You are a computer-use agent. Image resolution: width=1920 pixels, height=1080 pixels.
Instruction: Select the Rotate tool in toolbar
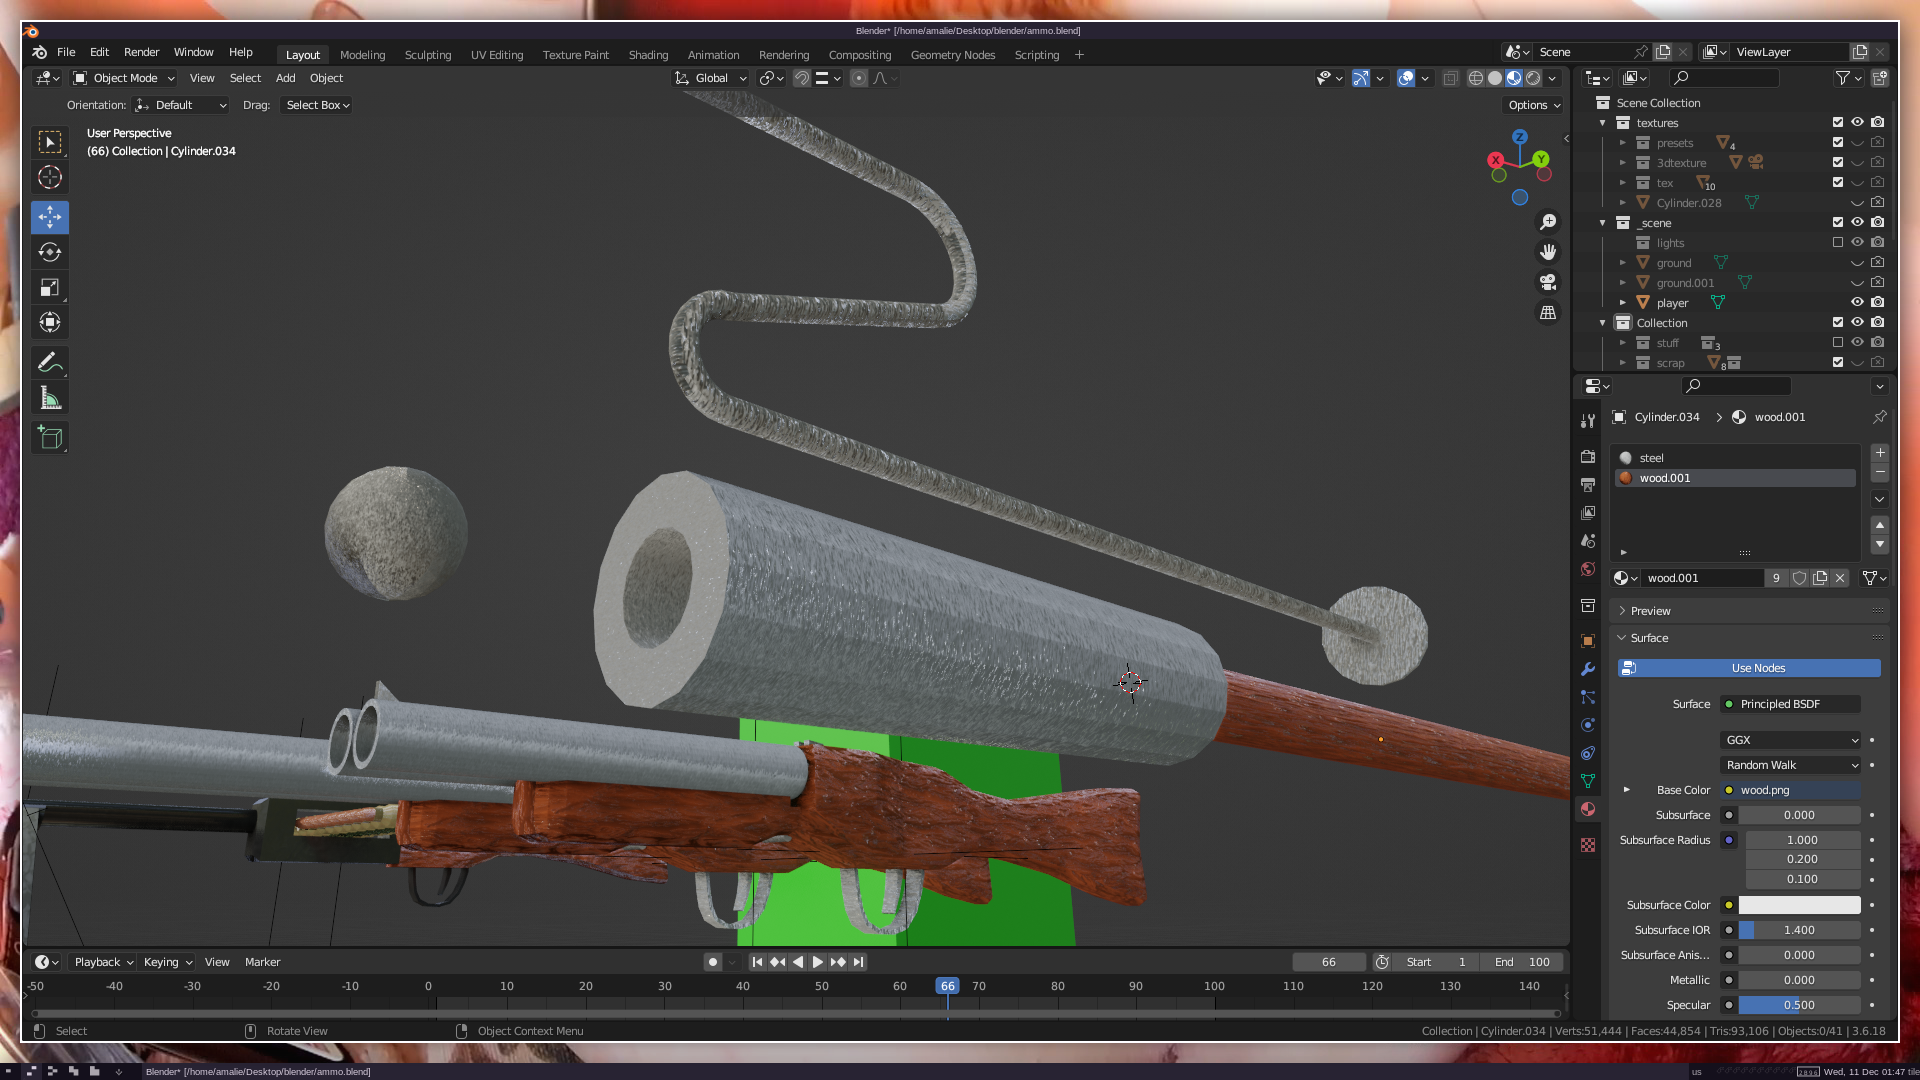pyautogui.click(x=50, y=252)
